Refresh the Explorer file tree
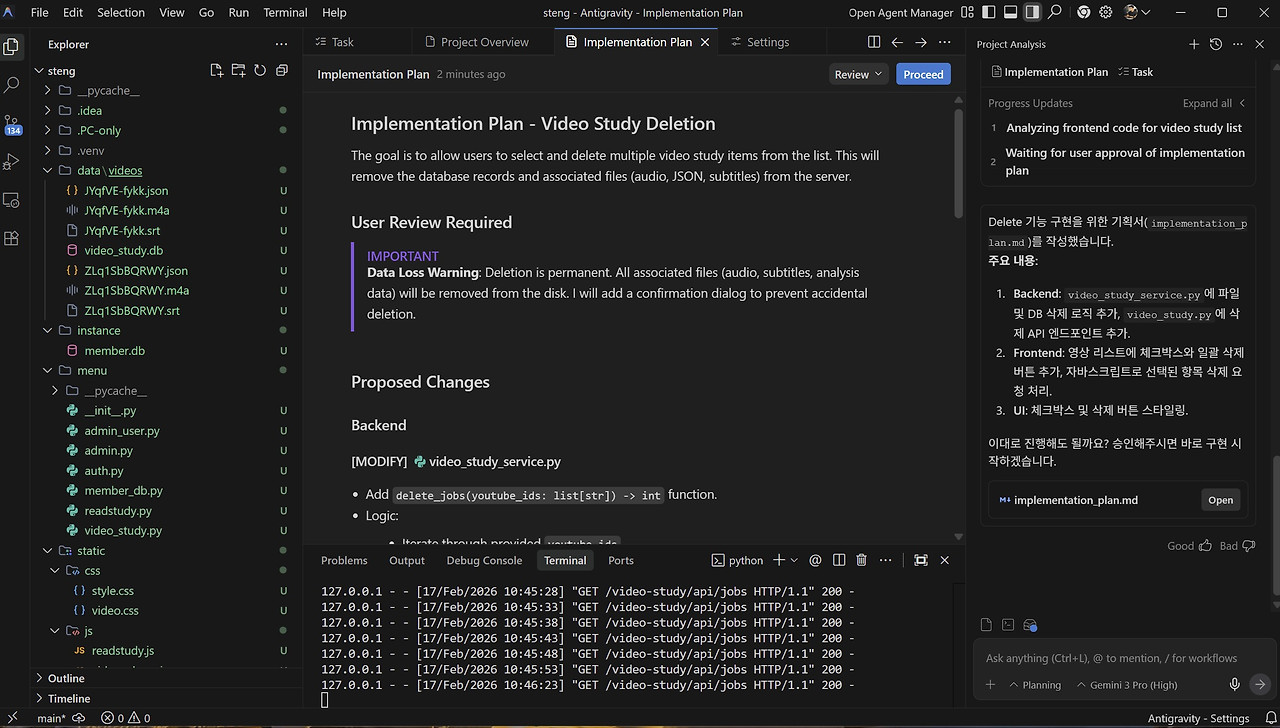The width and height of the screenshot is (1280, 728). click(260, 71)
